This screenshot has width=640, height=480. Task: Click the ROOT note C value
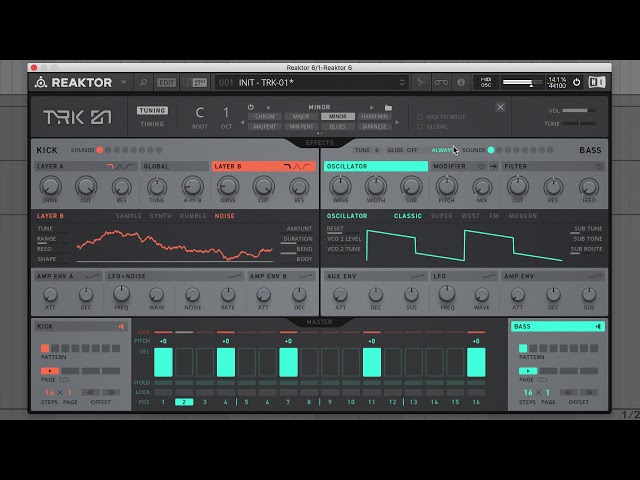pos(200,112)
